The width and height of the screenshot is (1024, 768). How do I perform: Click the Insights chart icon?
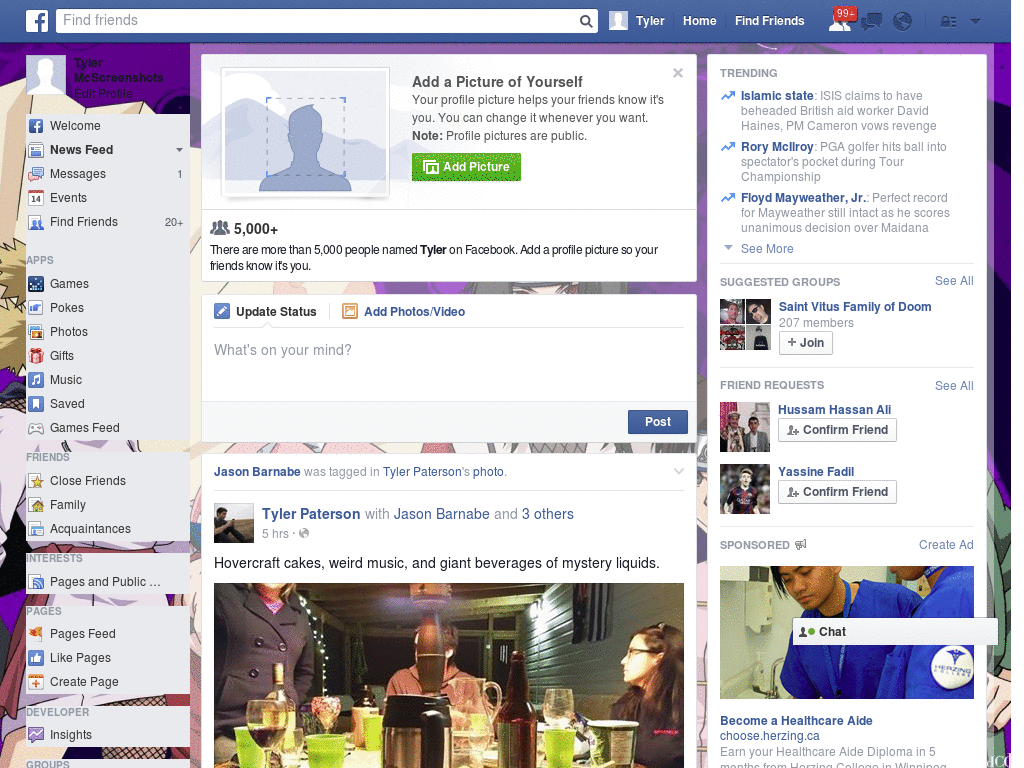click(36, 735)
